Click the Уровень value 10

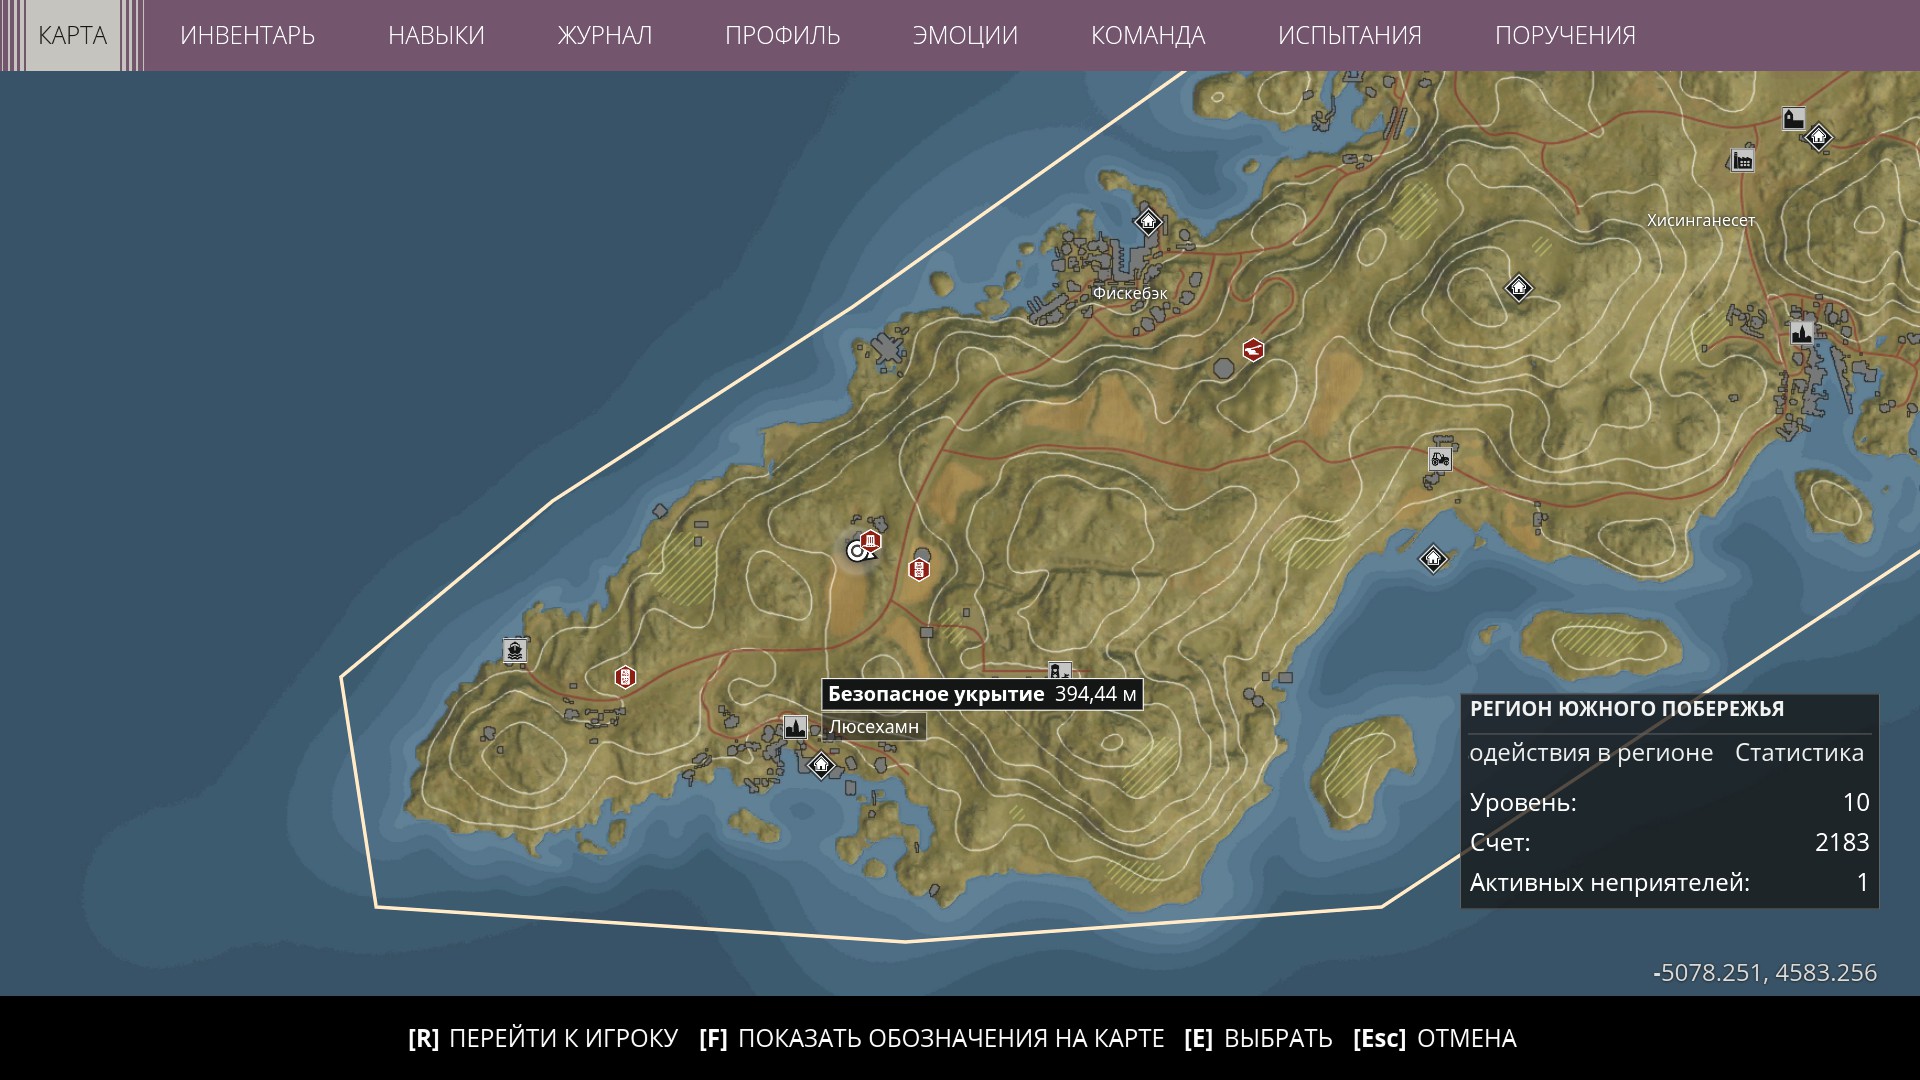click(x=1856, y=802)
